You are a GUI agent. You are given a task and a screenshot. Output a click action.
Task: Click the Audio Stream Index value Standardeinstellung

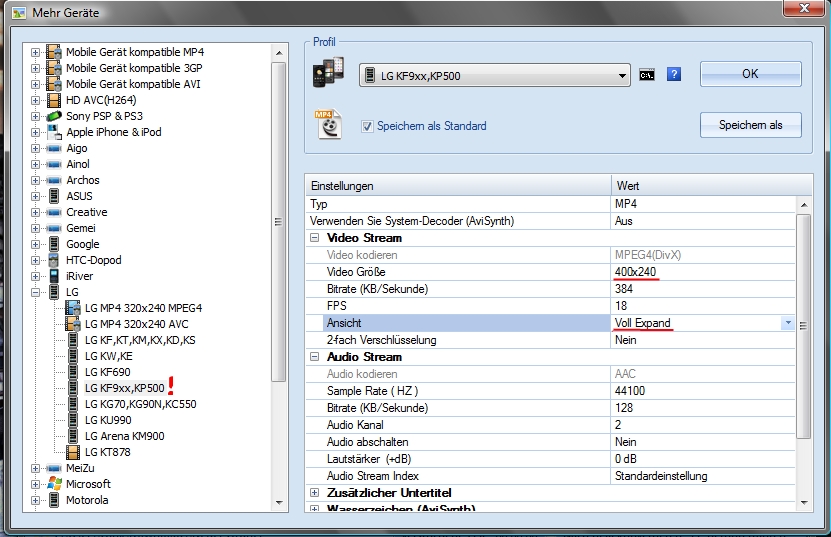(x=661, y=476)
